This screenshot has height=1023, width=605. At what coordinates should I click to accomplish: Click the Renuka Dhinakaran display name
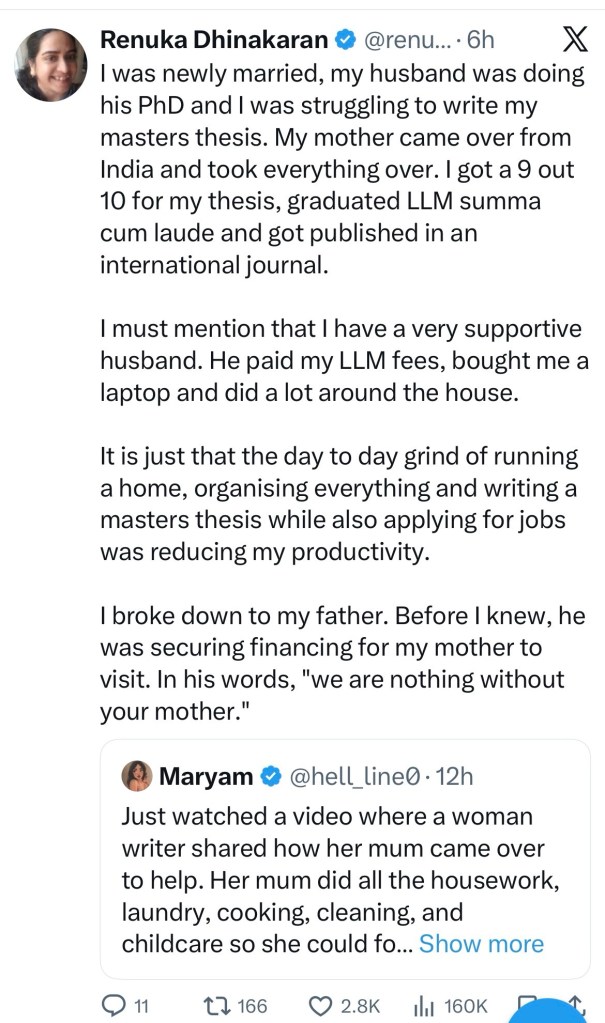214,41
